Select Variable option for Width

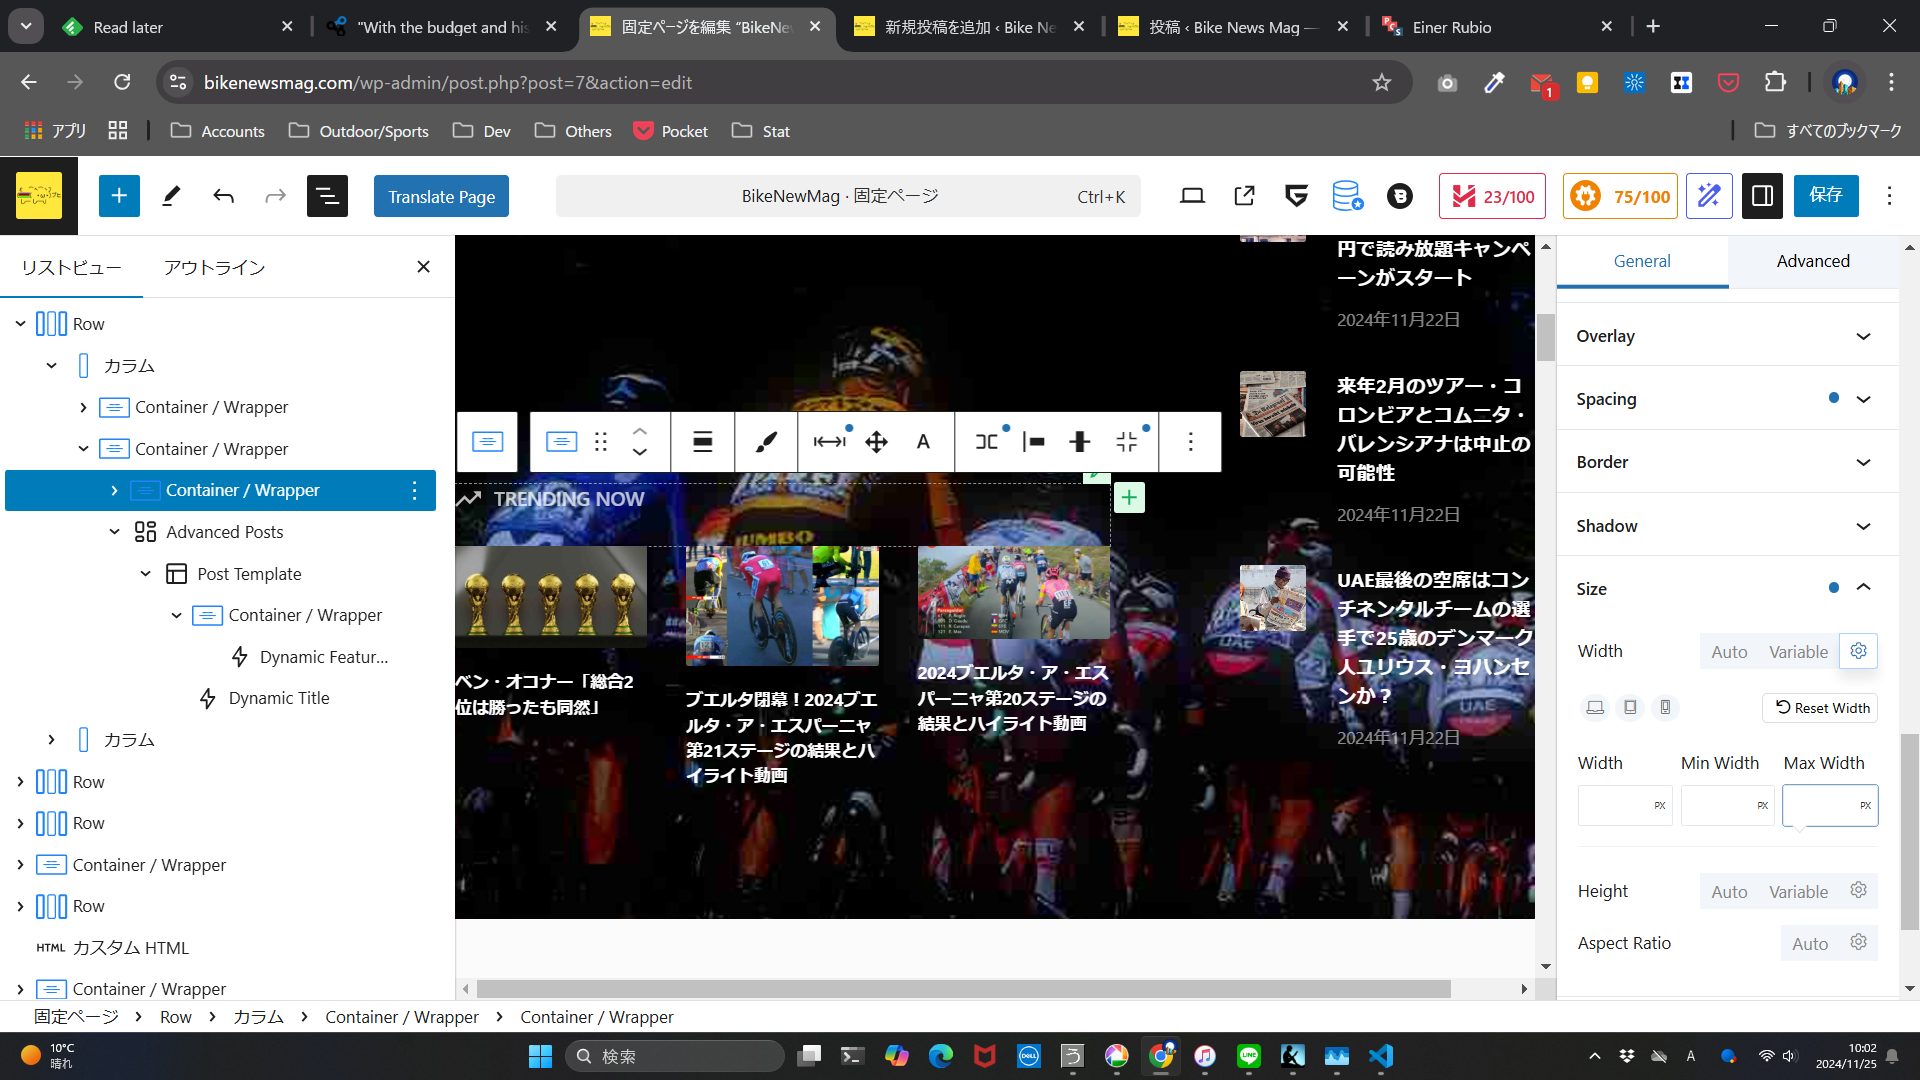[x=1798, y=652]
